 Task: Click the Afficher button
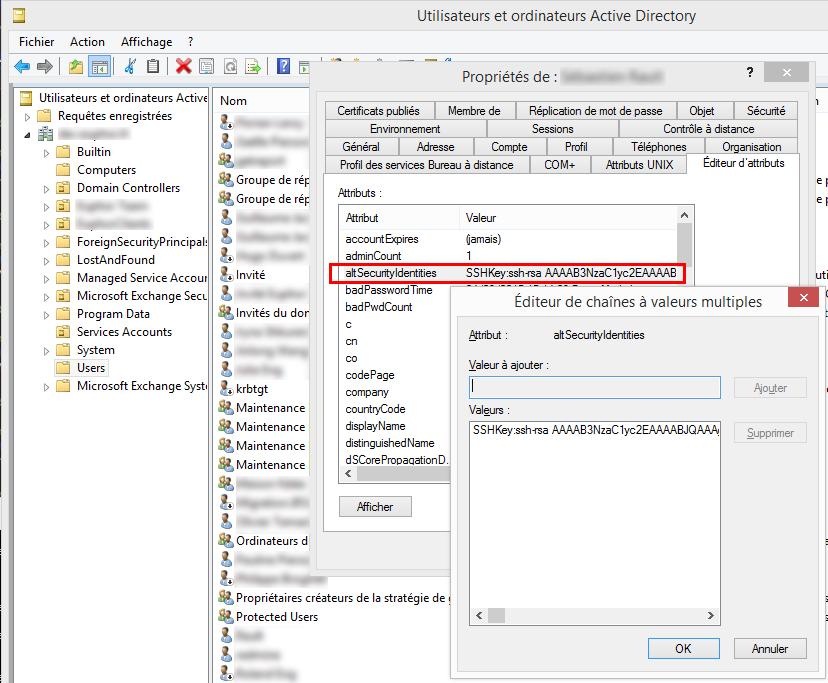coord(375,507)
